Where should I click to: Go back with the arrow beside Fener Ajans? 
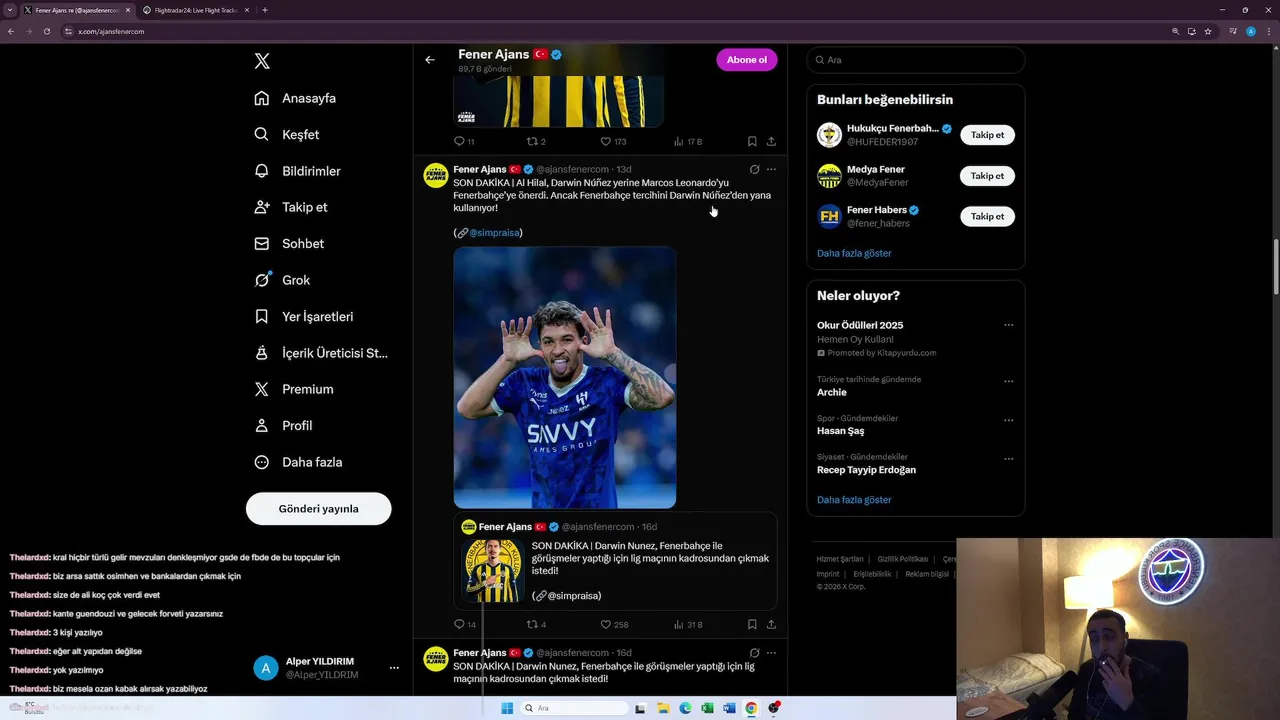430,60
